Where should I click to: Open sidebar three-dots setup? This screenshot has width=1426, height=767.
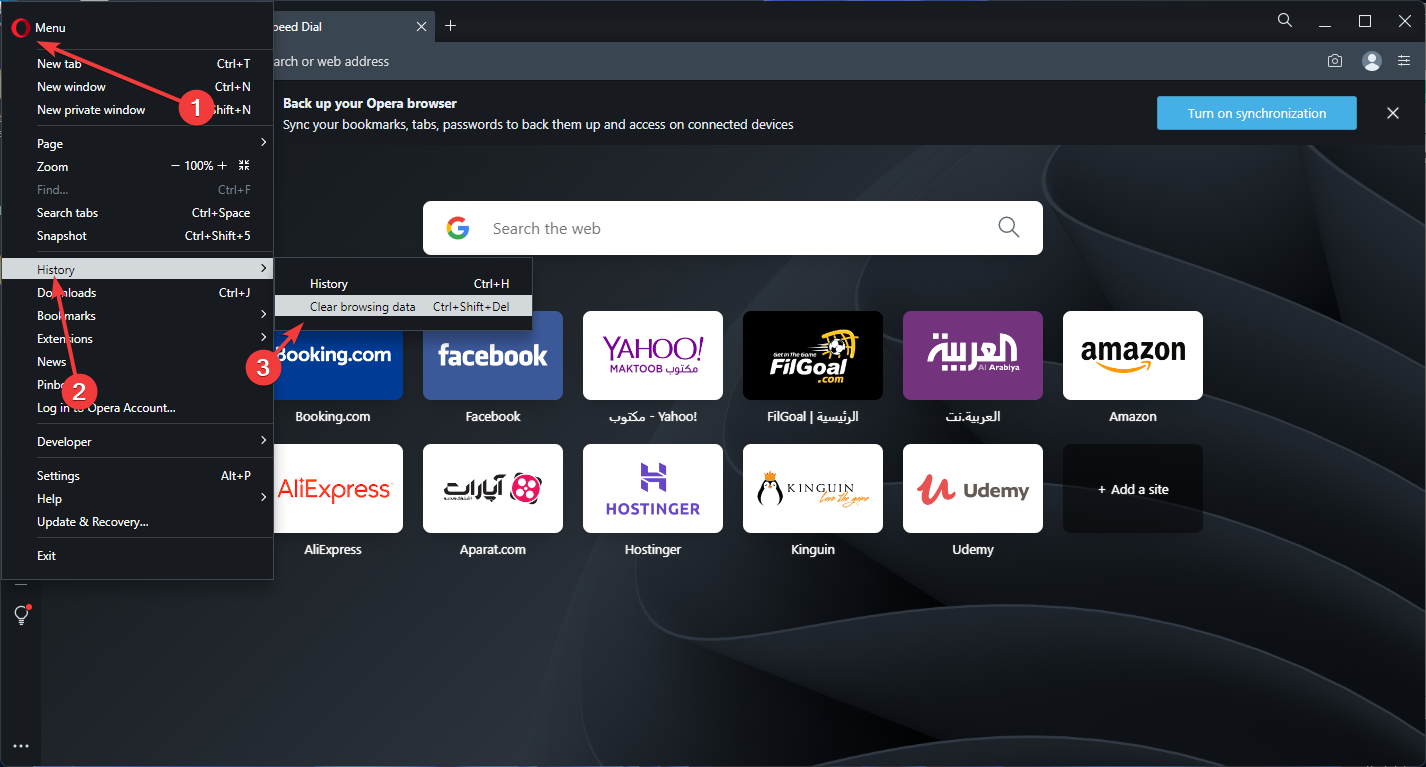(21, 745)
